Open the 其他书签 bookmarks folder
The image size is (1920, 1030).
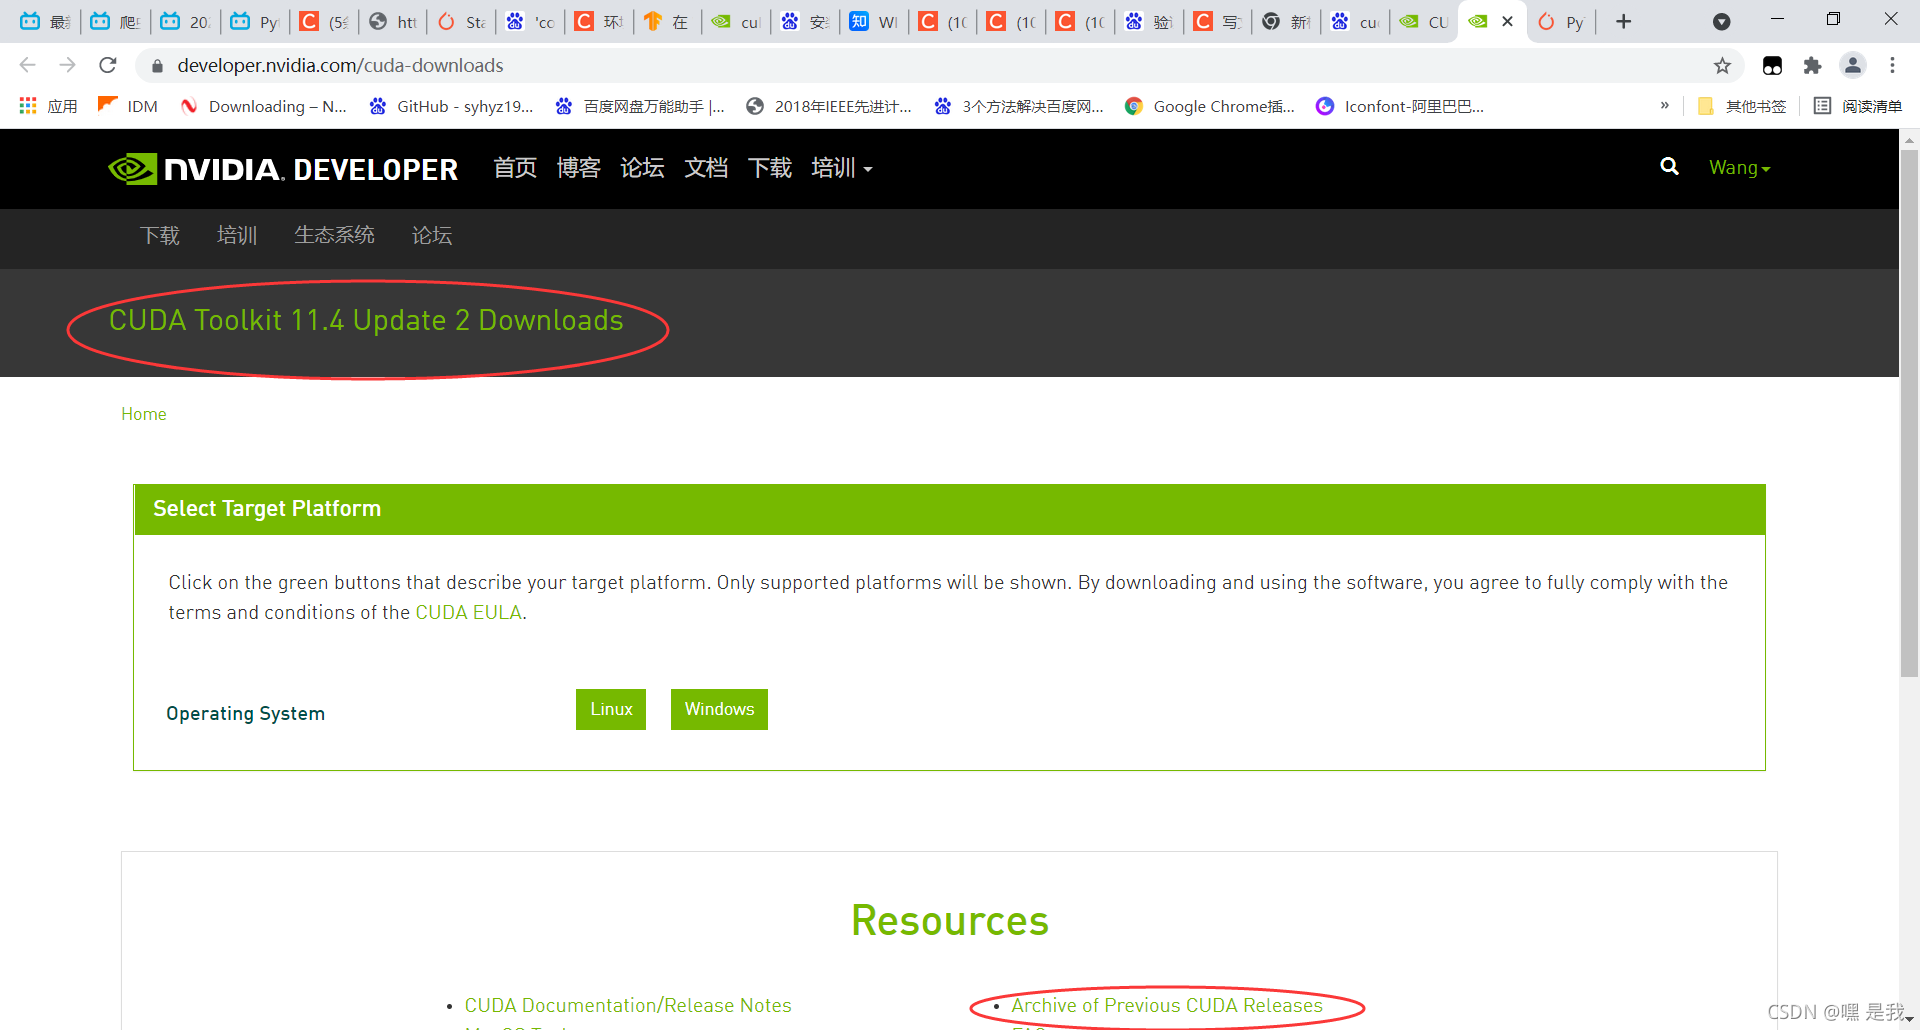(1742, 106)
